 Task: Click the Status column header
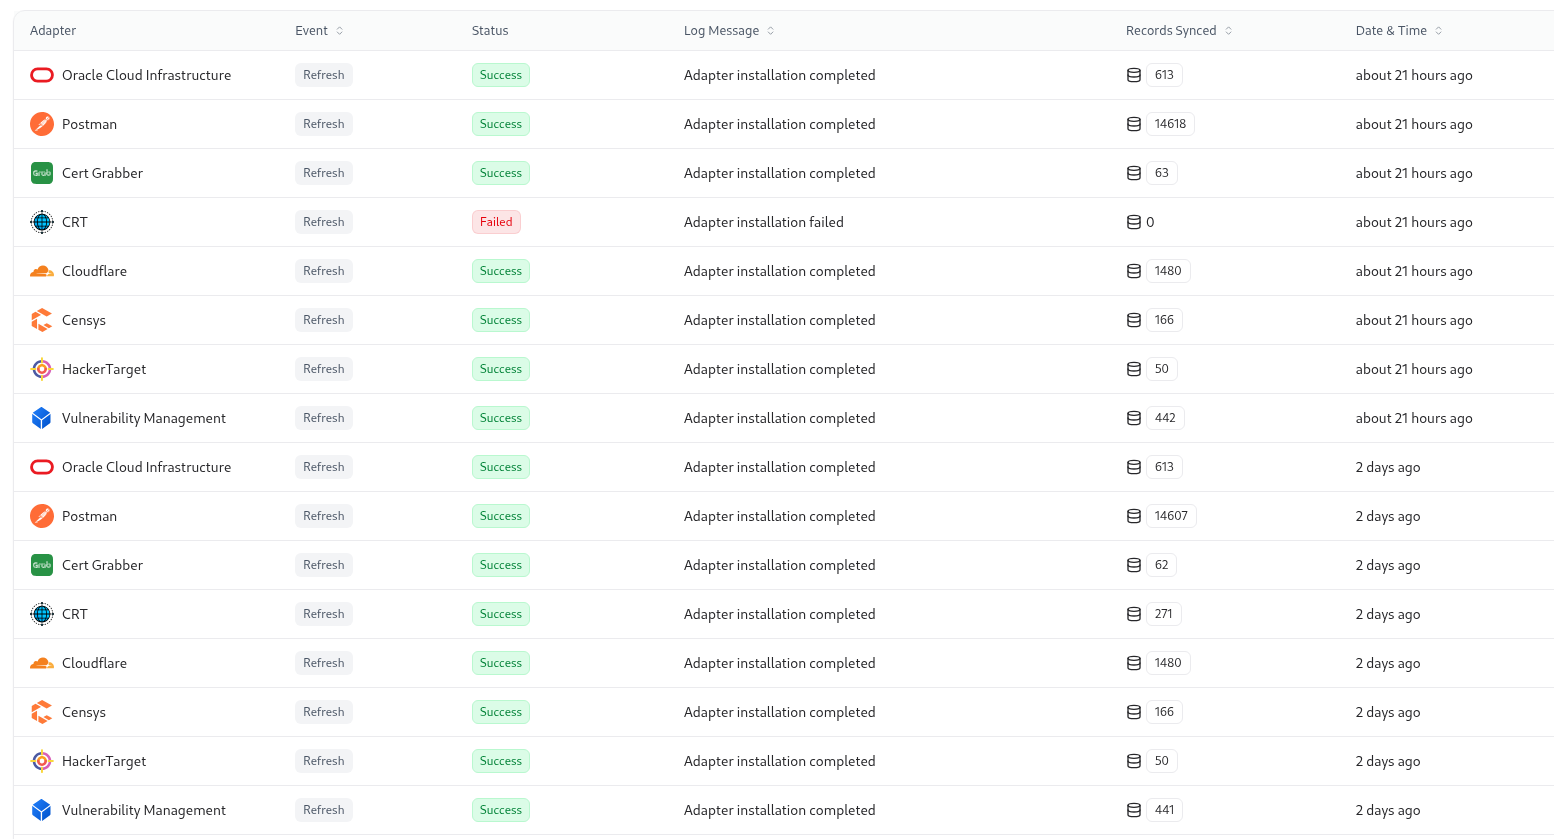coord(490,31)
